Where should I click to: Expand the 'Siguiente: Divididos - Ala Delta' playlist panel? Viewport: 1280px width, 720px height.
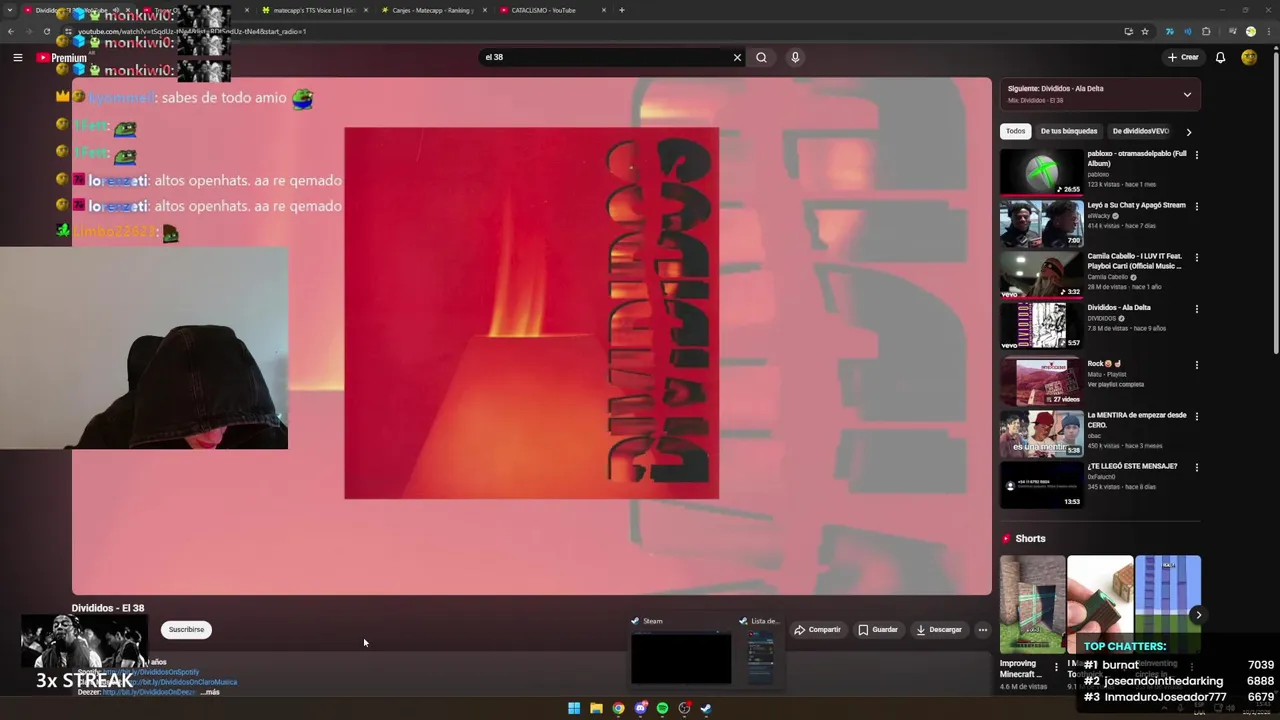click(x=1187, y=95)
